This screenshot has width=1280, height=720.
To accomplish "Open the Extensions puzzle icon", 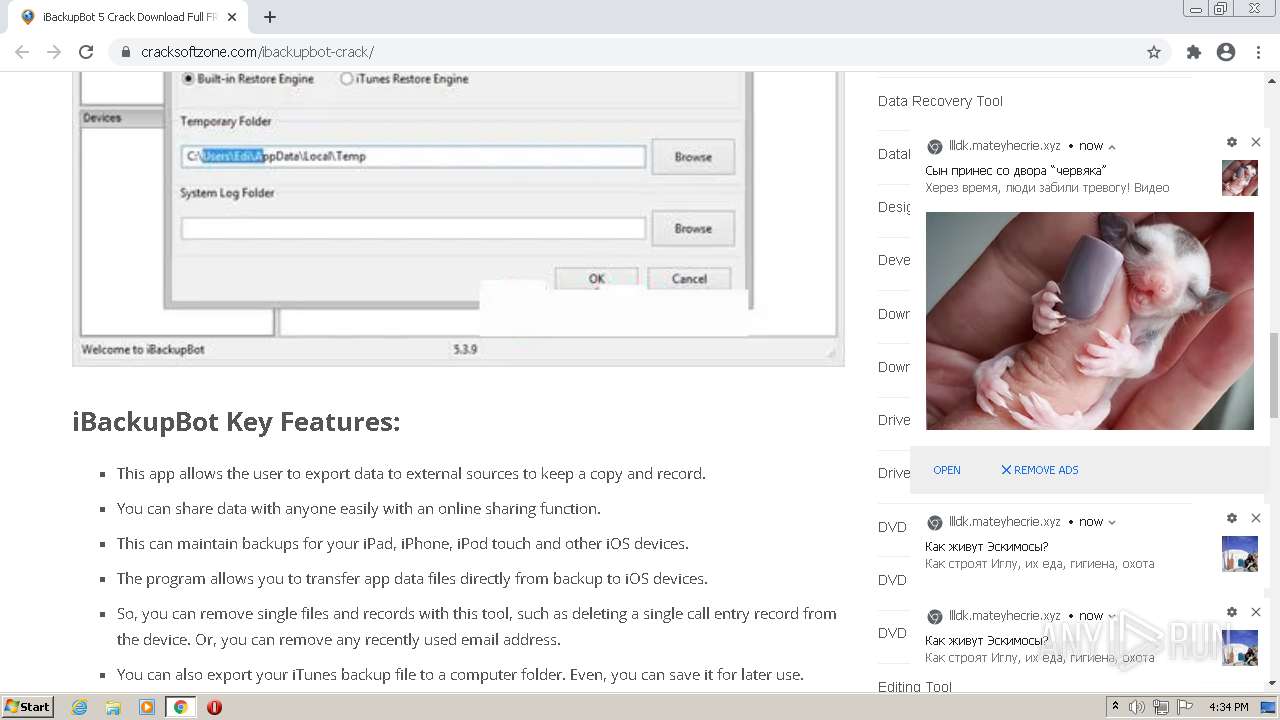I will click(x=1193, y=52).
